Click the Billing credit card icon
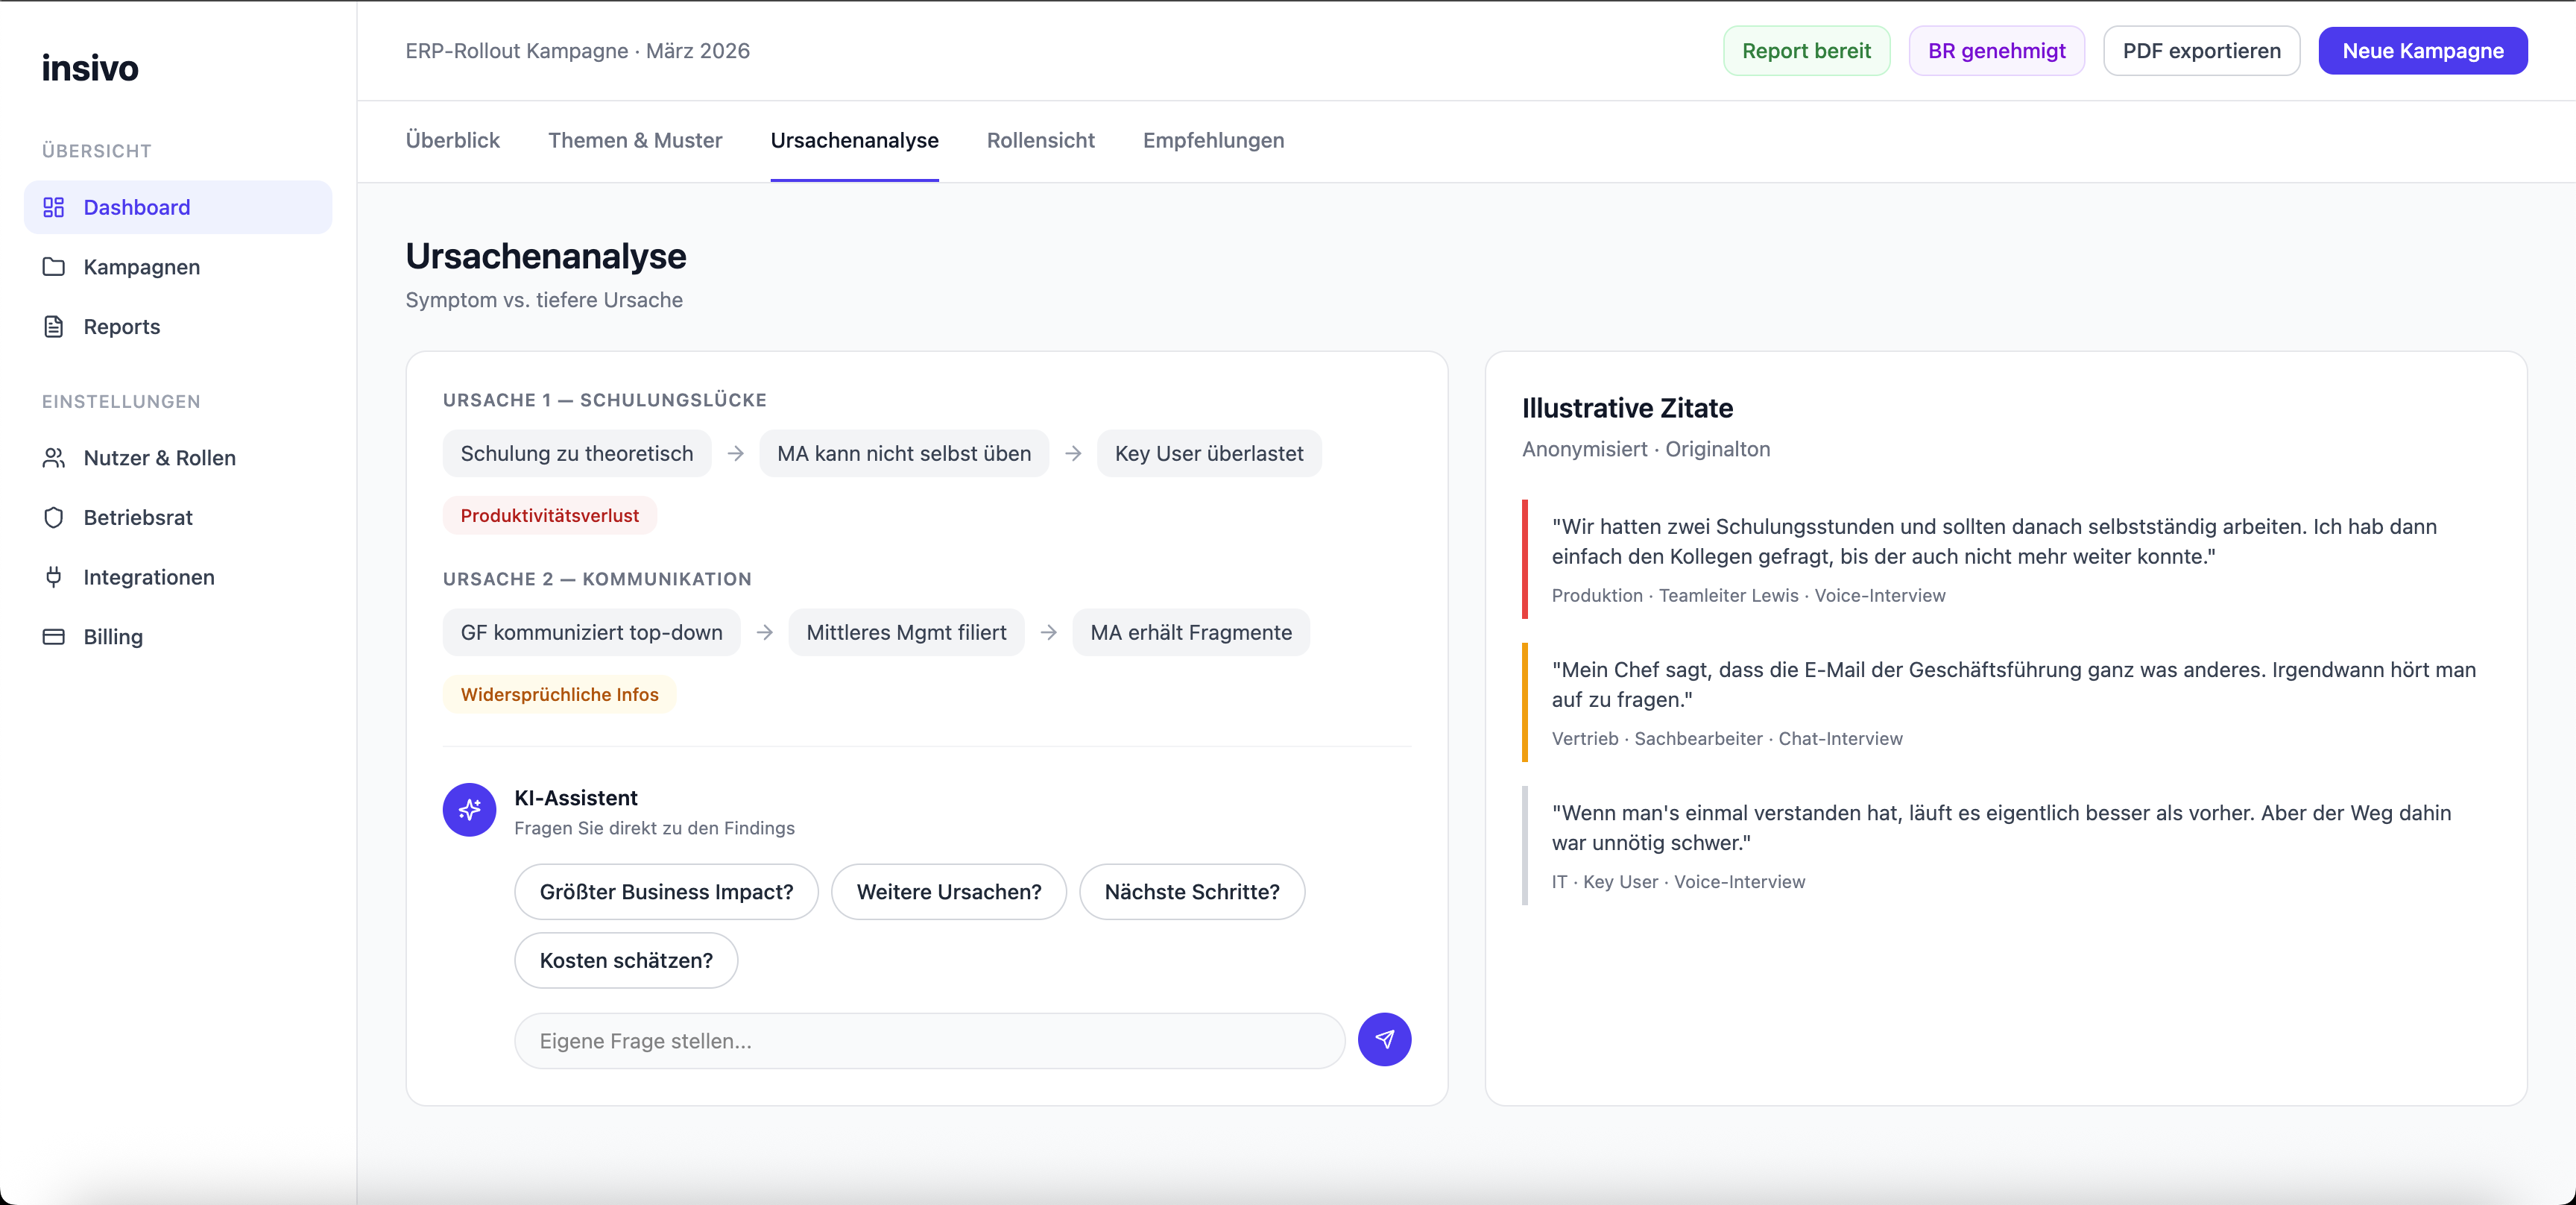The image size is (2576, 1205). (54, 637)
